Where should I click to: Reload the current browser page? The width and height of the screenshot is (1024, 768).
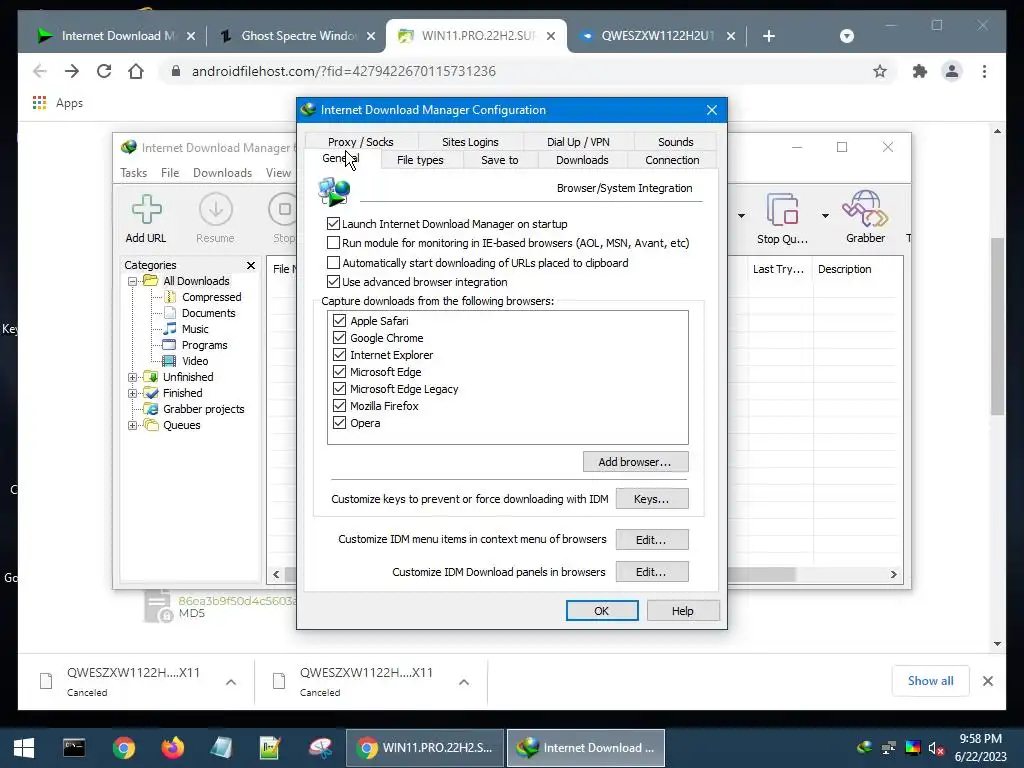coord(104,71)
